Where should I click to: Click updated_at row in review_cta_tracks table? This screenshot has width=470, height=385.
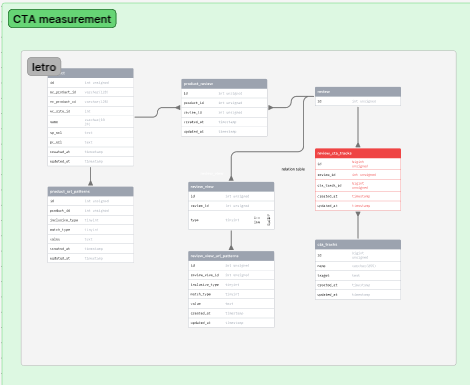click(x=358, y=206)
